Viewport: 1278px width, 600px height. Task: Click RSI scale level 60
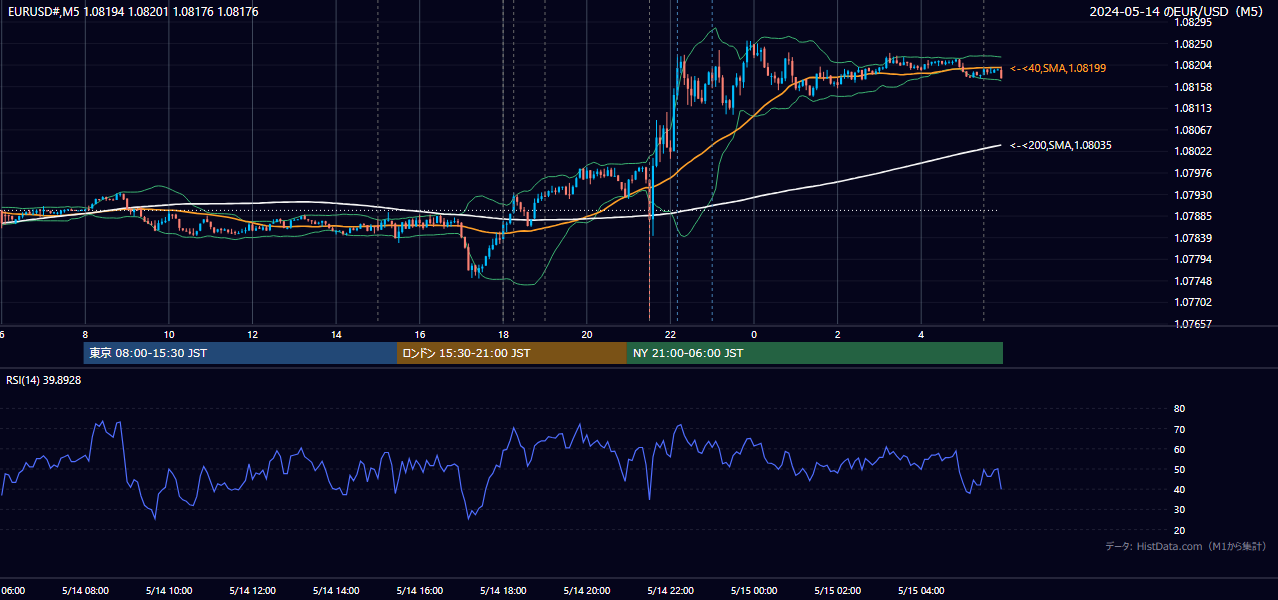tap(1180, 449)
